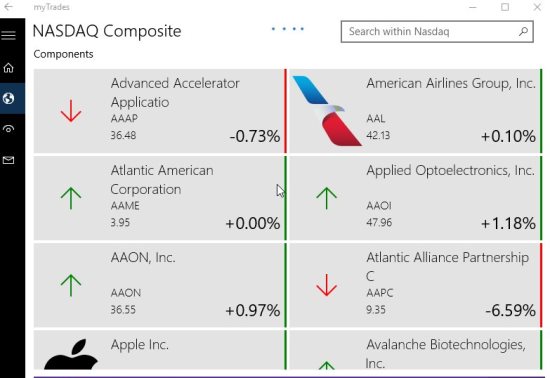Click the back arrow in title bar
550x378 pixels.
click(x=8, y=7)
